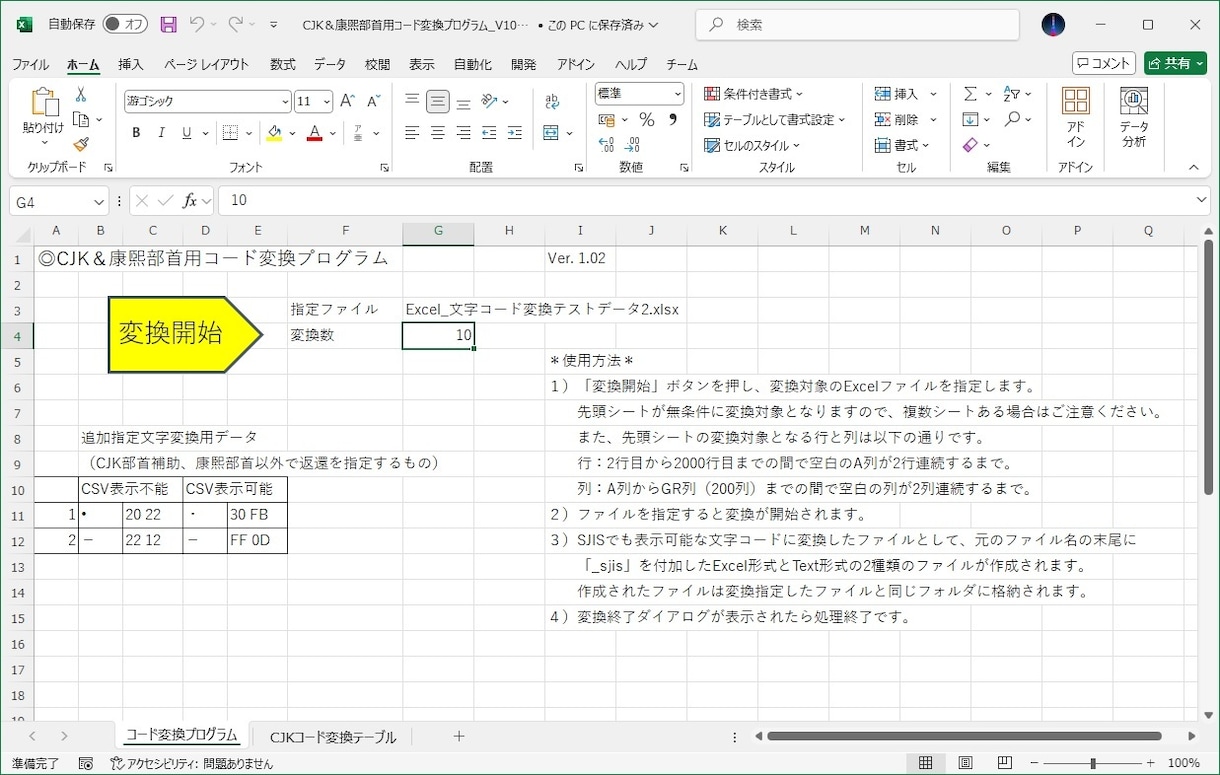Click the Middle Align icon

pos(438,101)
